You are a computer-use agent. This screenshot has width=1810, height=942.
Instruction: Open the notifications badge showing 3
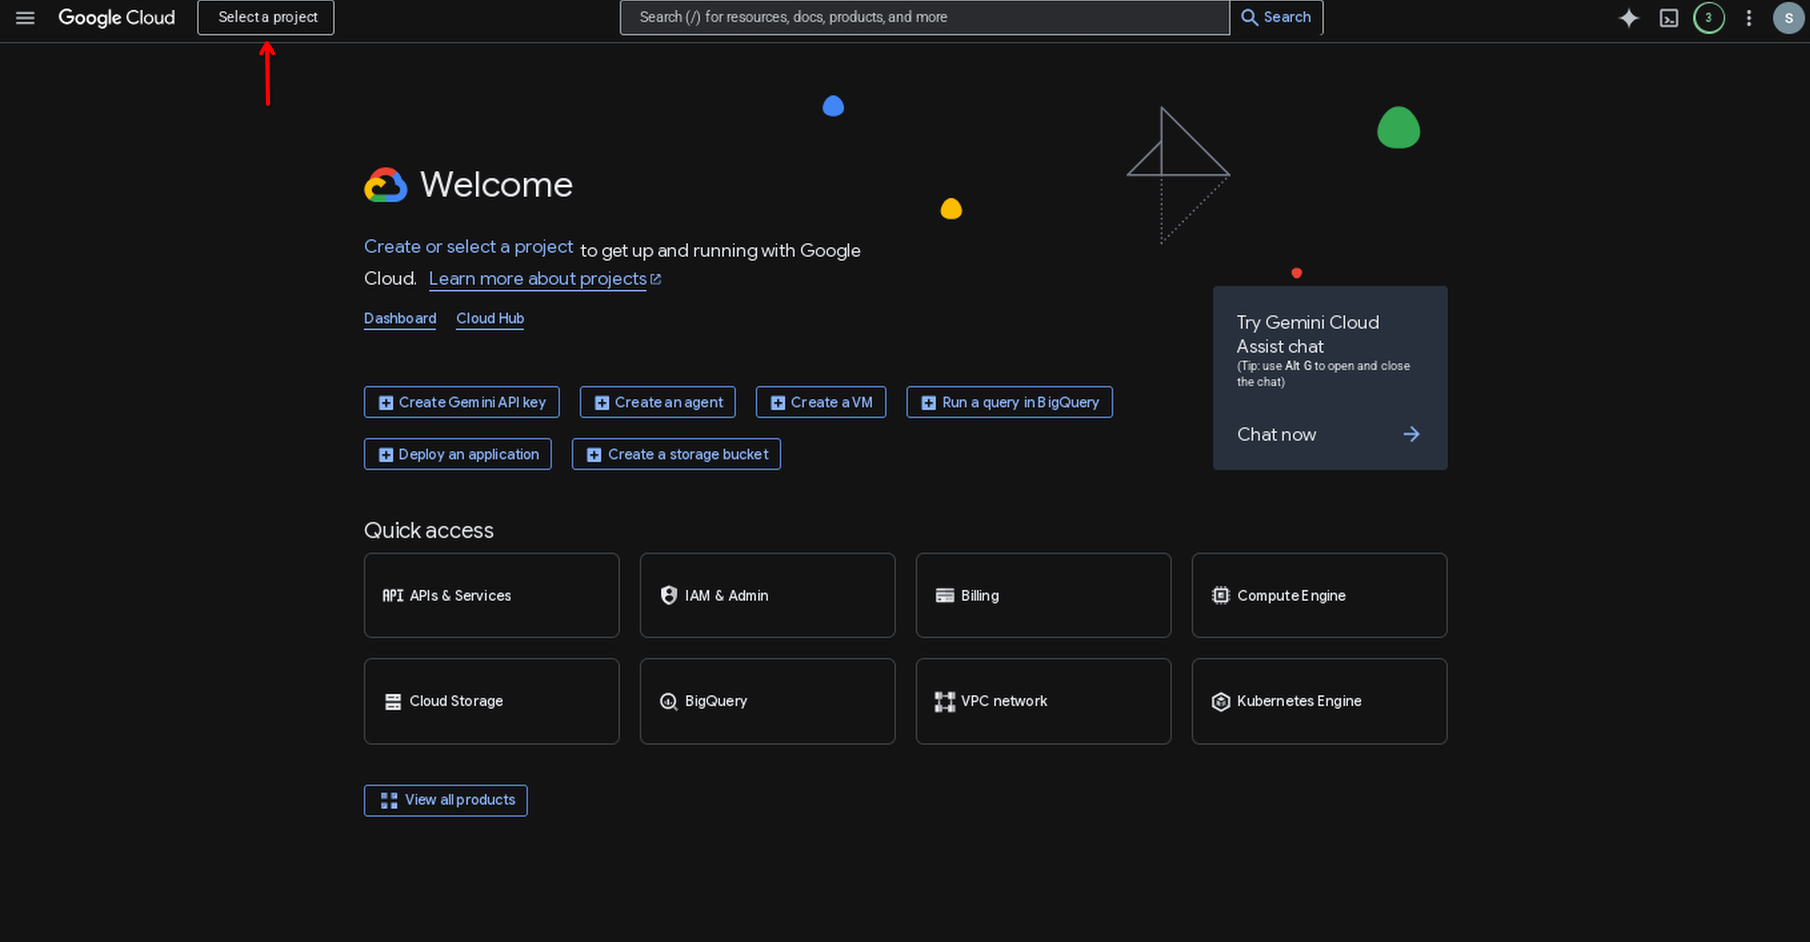point(1709,18)
